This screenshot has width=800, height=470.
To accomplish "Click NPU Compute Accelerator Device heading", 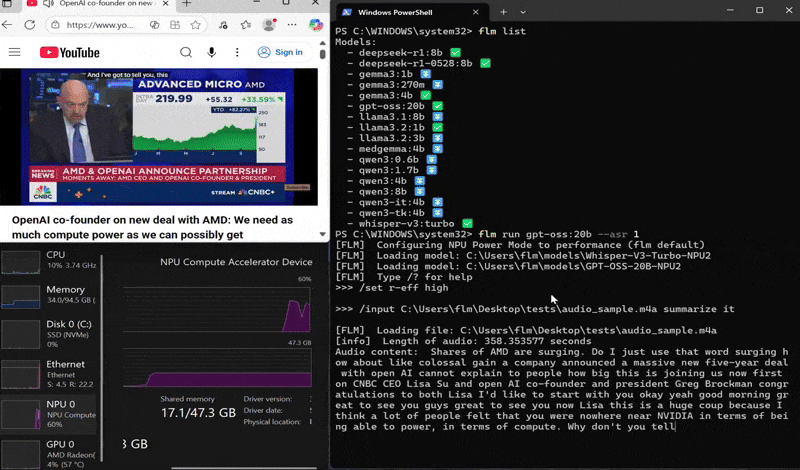I will click(236, 262).
